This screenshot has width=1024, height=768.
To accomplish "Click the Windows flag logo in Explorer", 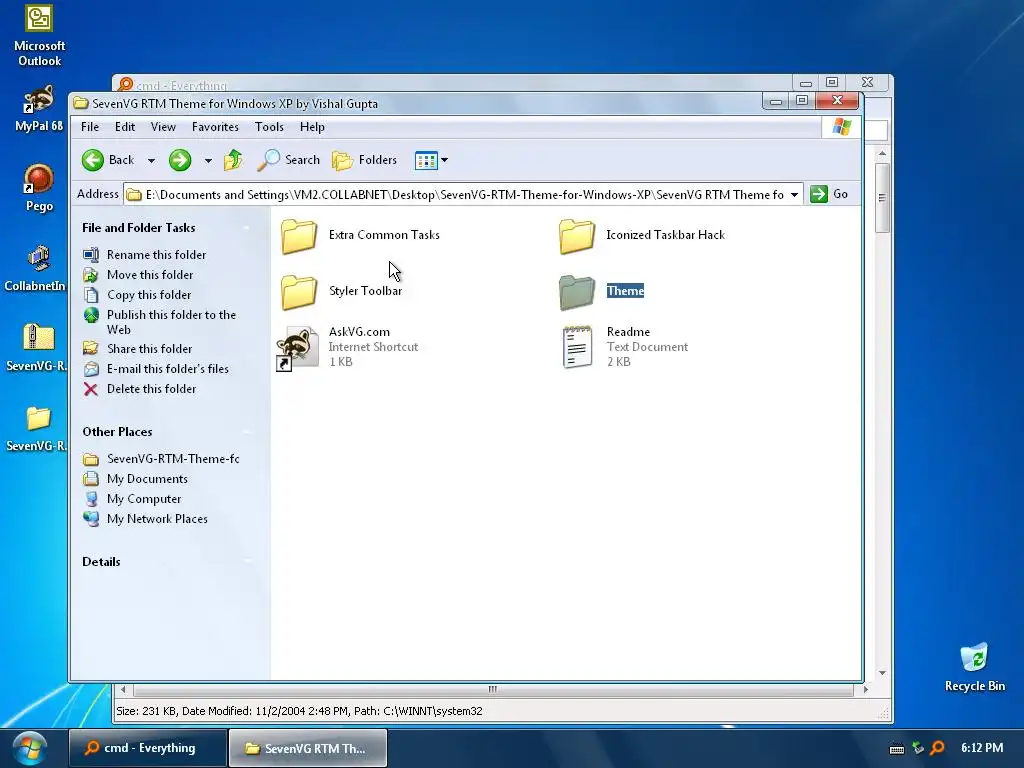I will [842, 127].
